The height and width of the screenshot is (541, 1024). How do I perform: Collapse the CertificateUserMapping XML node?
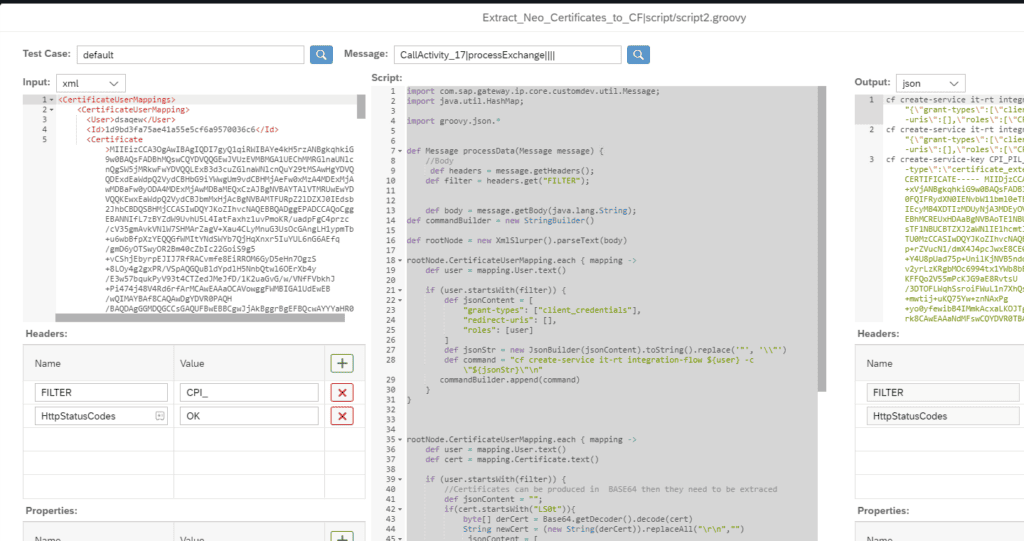click(52, 110)
